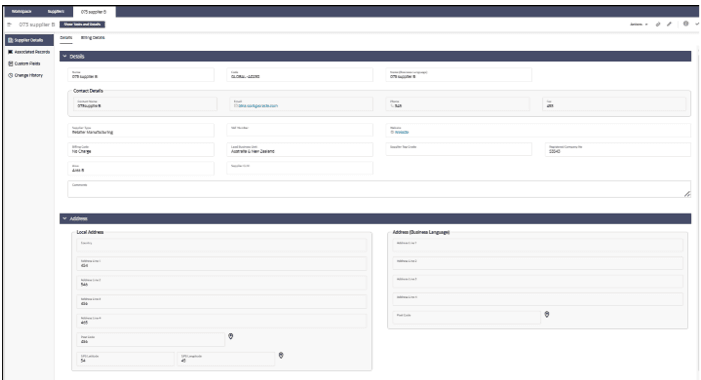Click the Code field showing GLOBAL value
The image size is (701, 380).
[300, 75]
